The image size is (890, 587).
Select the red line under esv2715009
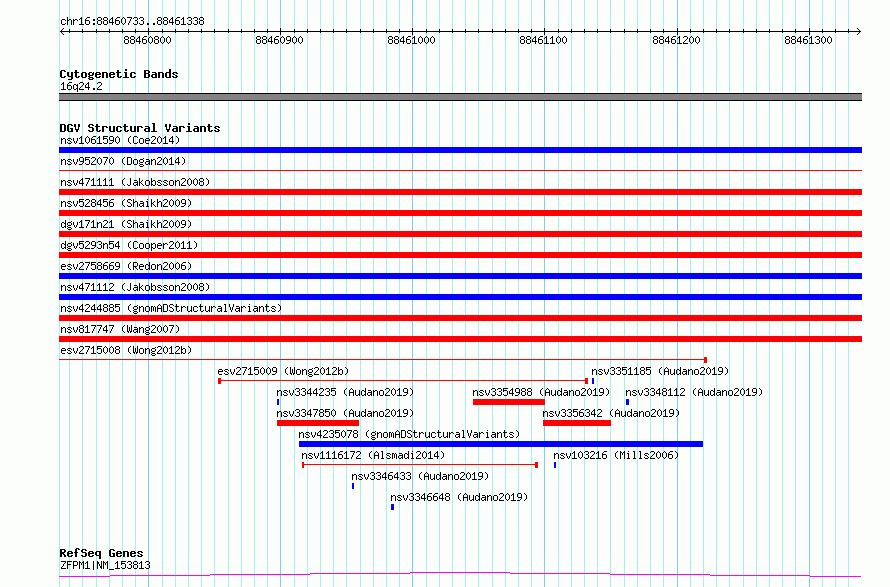[403, 381]
